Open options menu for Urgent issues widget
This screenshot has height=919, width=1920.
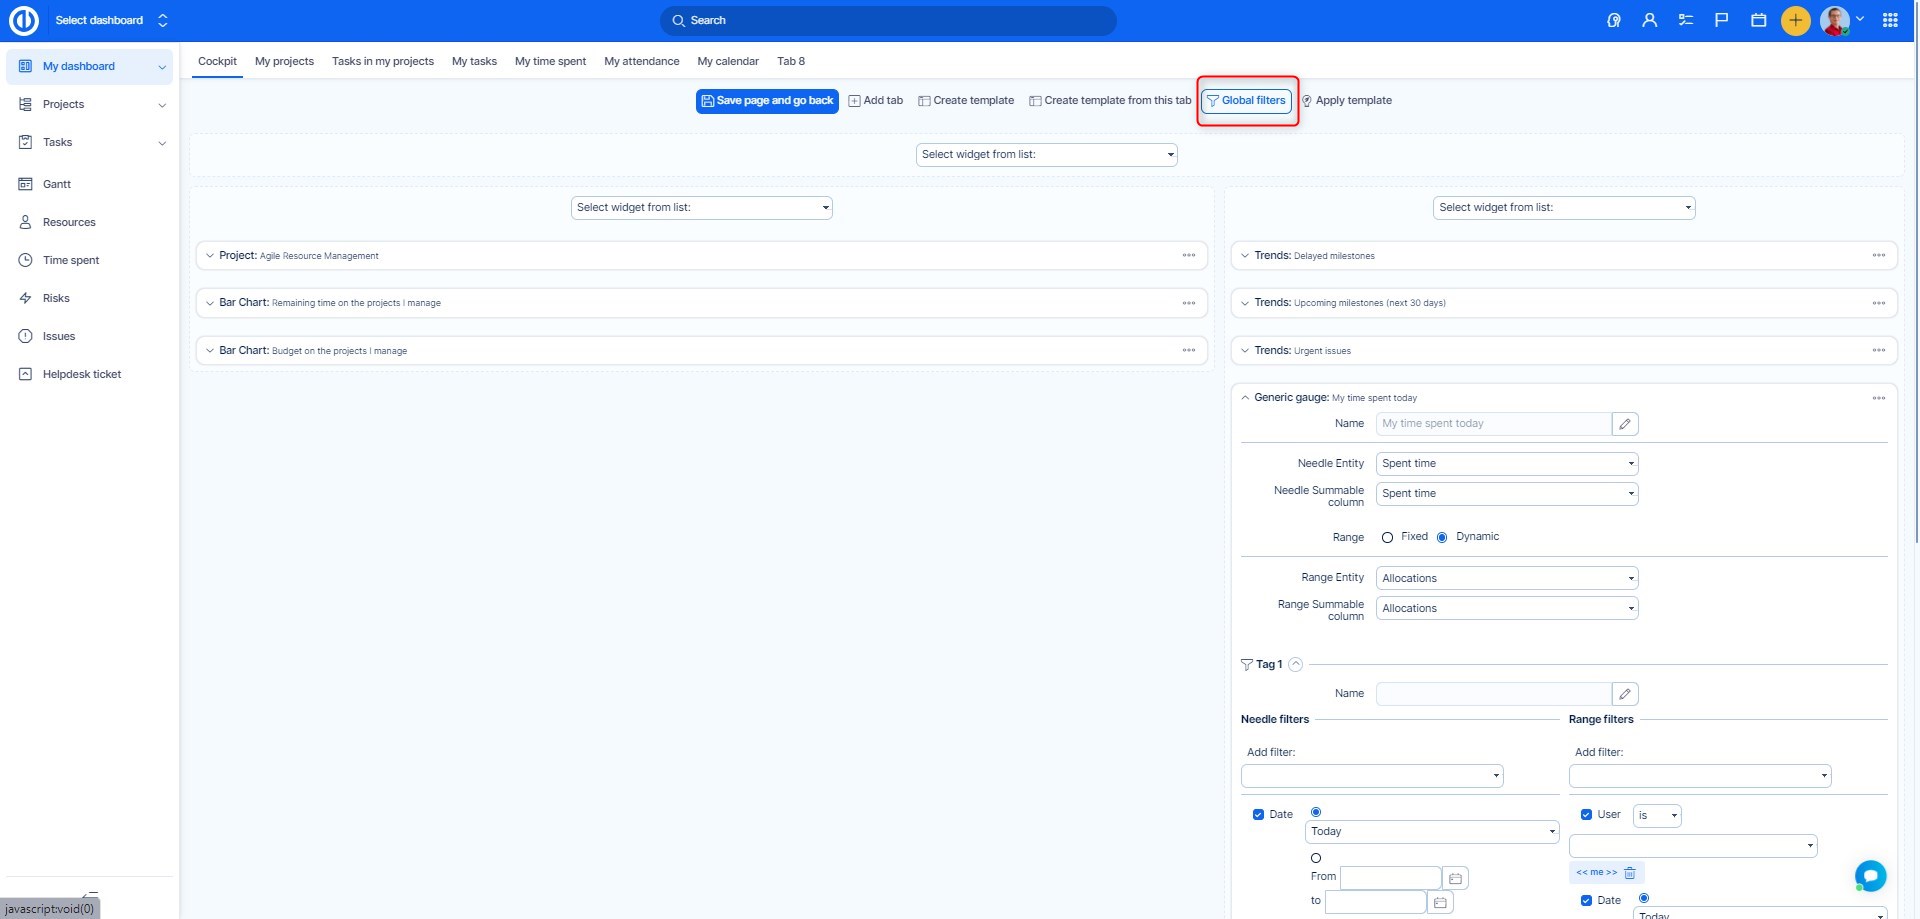coord(1878,351)
